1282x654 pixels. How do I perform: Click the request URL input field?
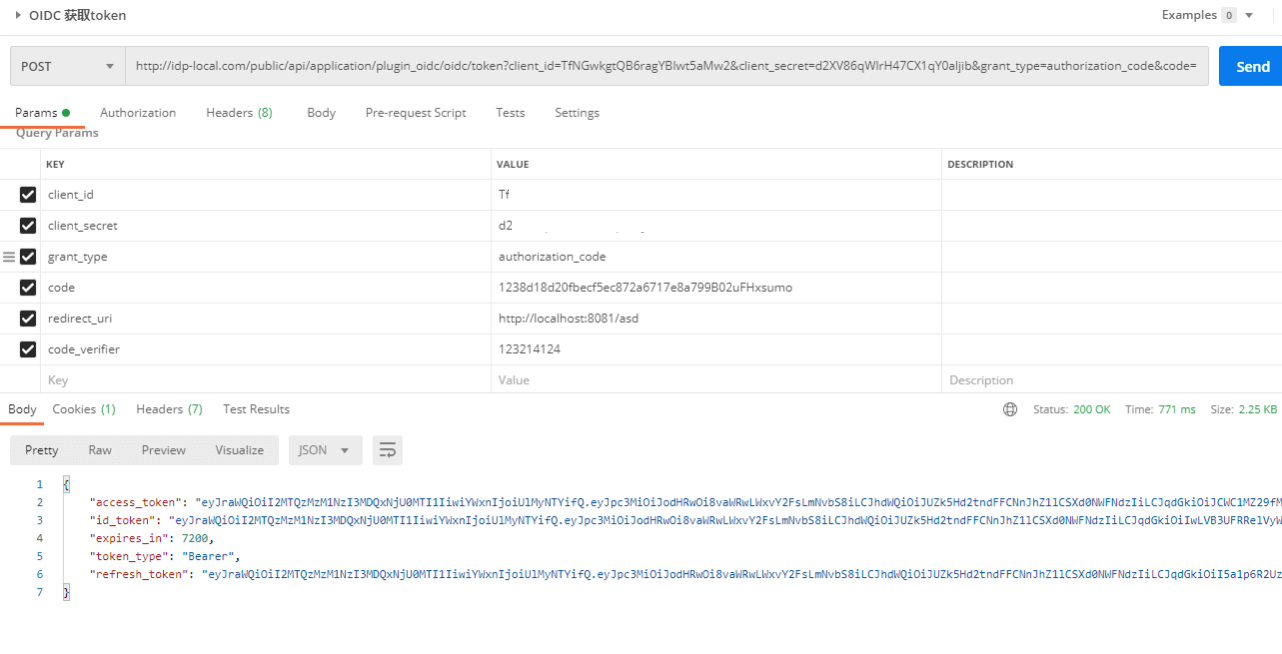[665, 67]
